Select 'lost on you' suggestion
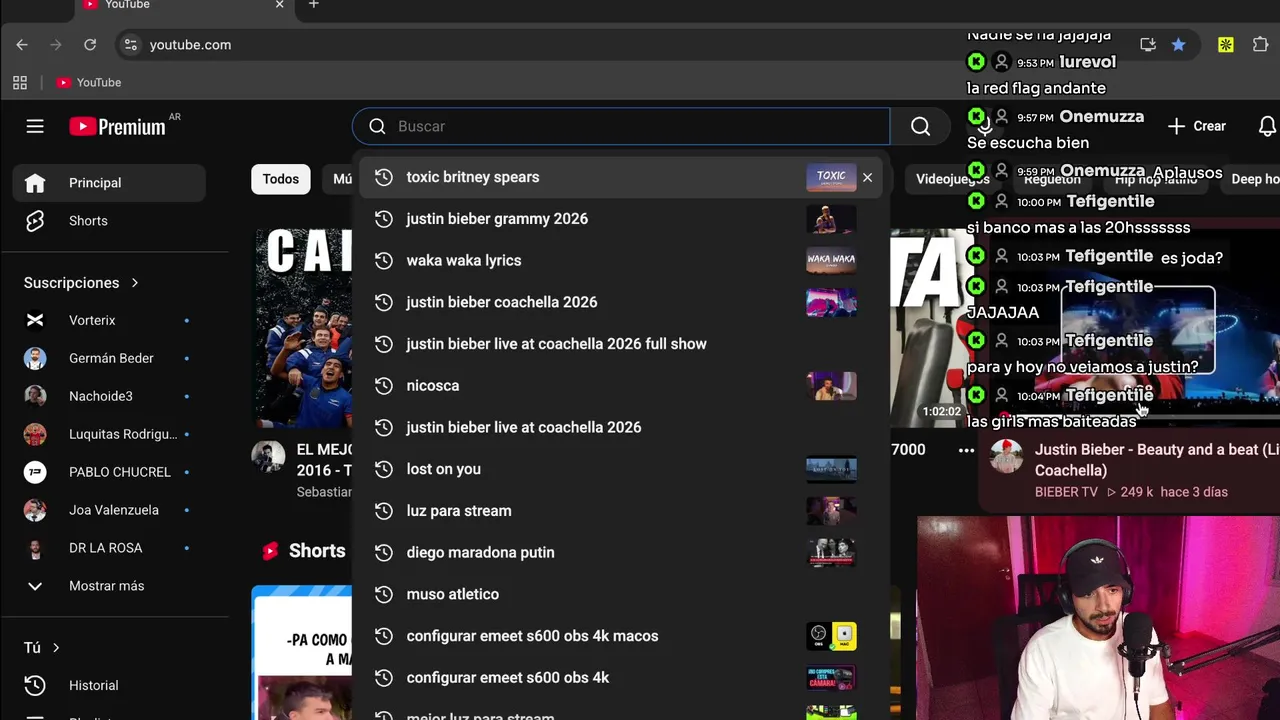Image resolution: width=1280 pixels, height=720 pixels. click(x=621, y=469)
